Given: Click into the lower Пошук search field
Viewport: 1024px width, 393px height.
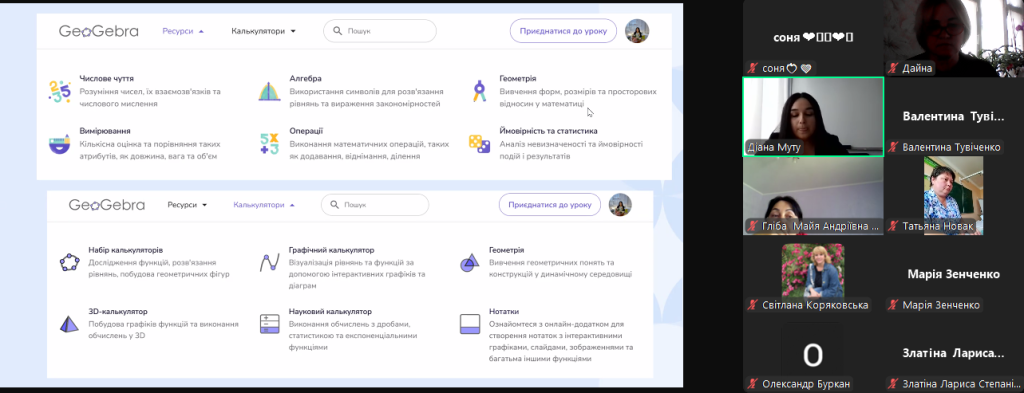Looking at the screenshot, I should tap(375, 205).
